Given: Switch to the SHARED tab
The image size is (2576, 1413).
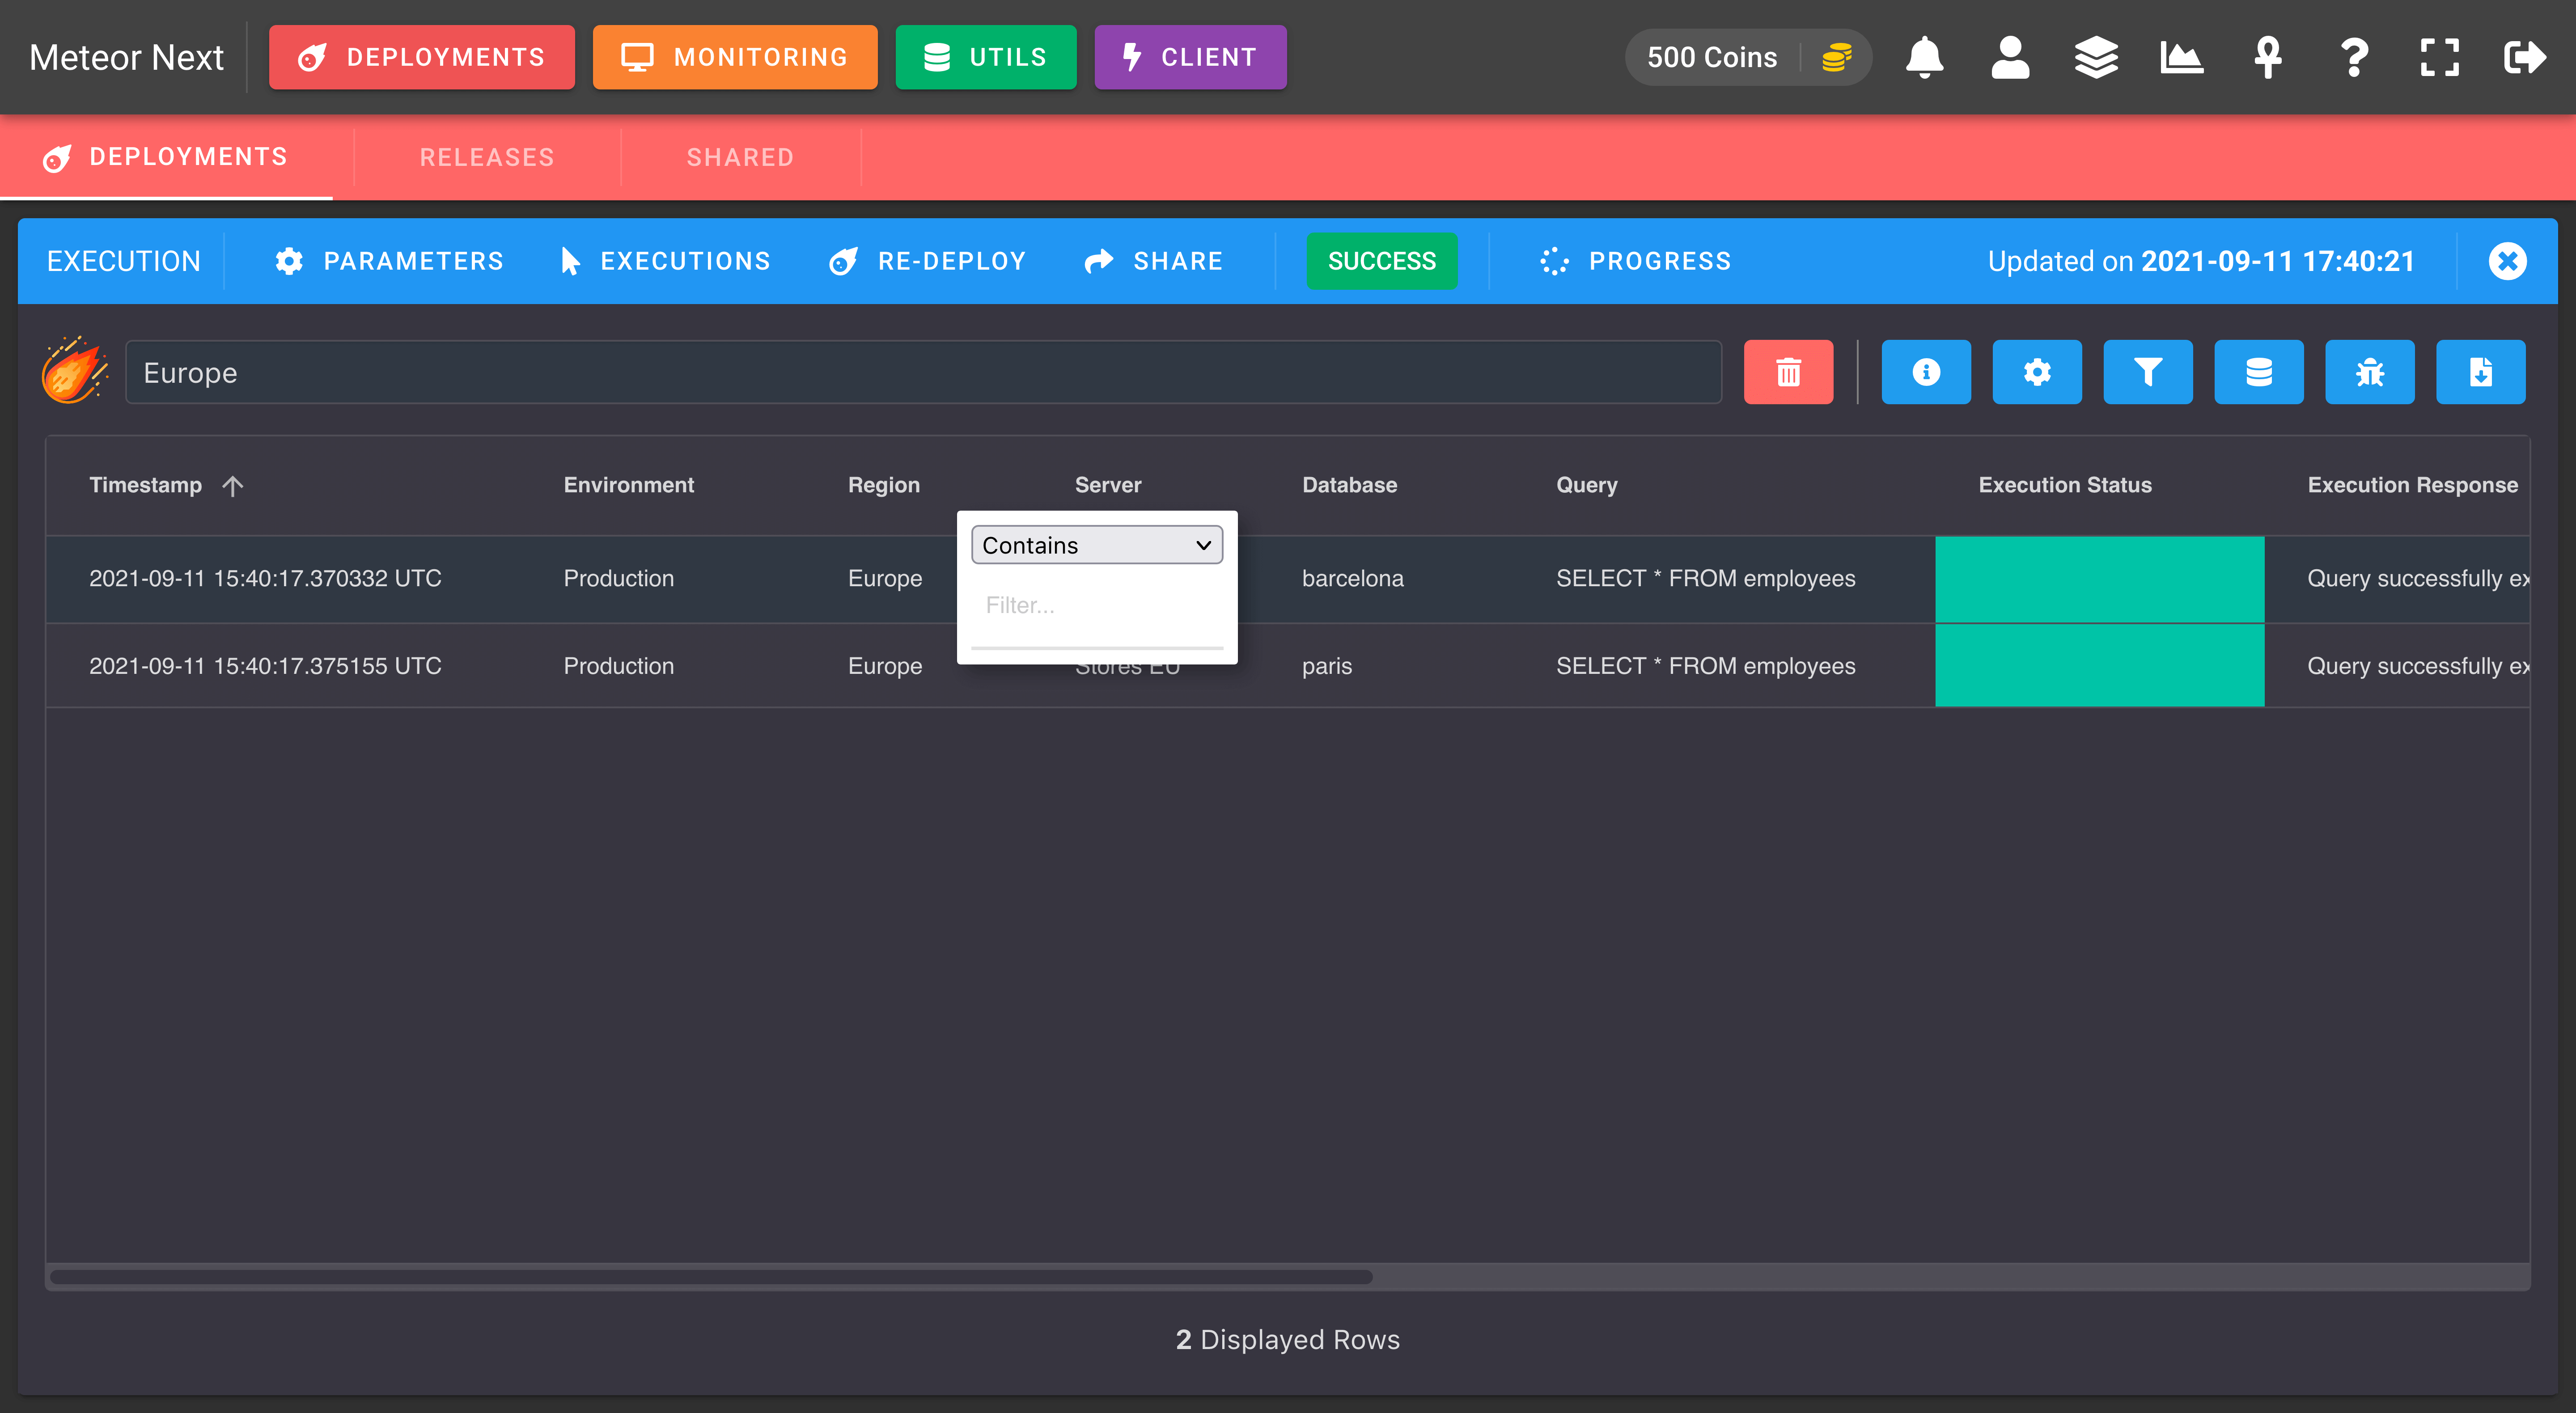Looking at the screenshot, I should pyautogui.click(x=740, y=157).
